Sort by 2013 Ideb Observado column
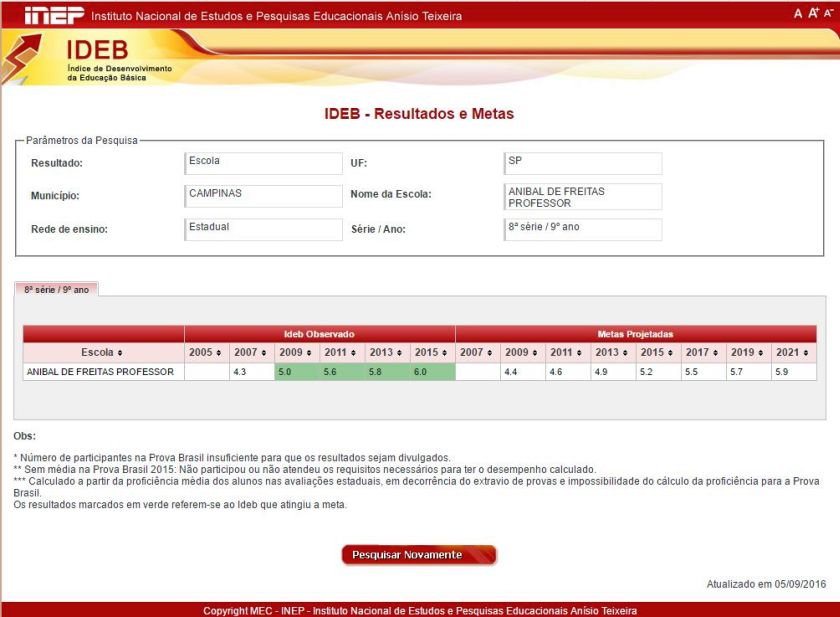This screenshot has height=617, width=840. pos(387,352)
